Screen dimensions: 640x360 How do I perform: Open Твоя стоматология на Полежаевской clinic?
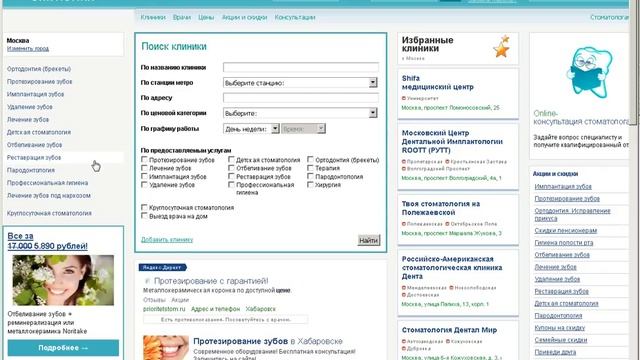441,208
